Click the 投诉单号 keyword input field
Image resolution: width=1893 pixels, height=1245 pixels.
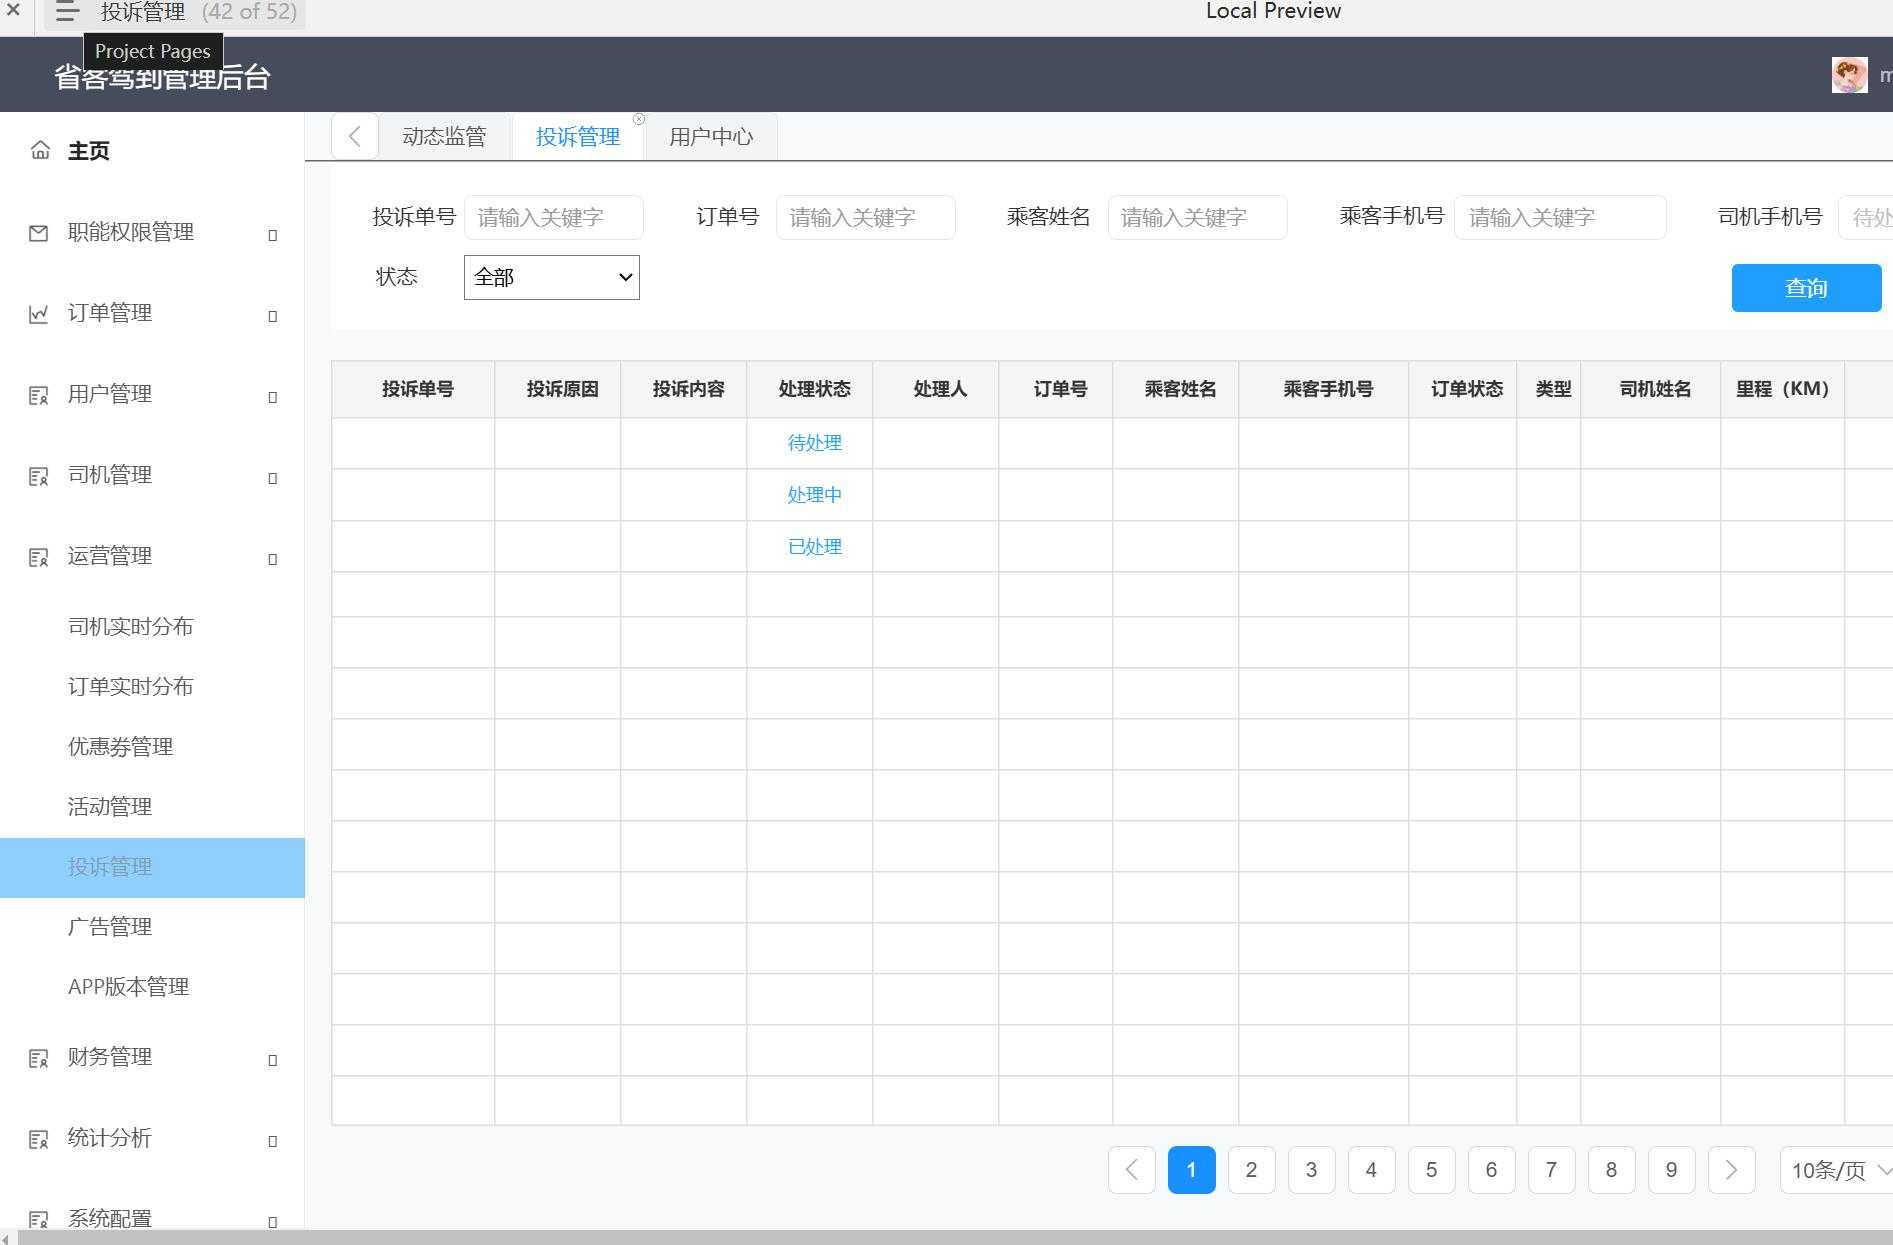tap(554, 217)
